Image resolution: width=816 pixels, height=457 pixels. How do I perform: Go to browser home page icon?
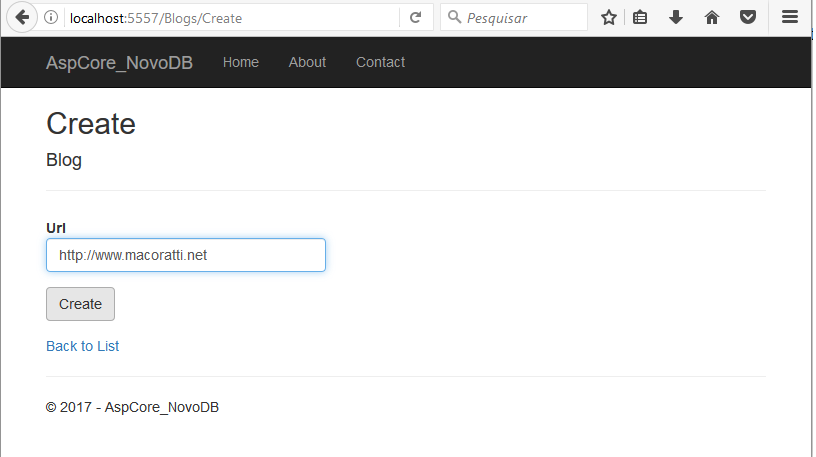pos(711,18)
